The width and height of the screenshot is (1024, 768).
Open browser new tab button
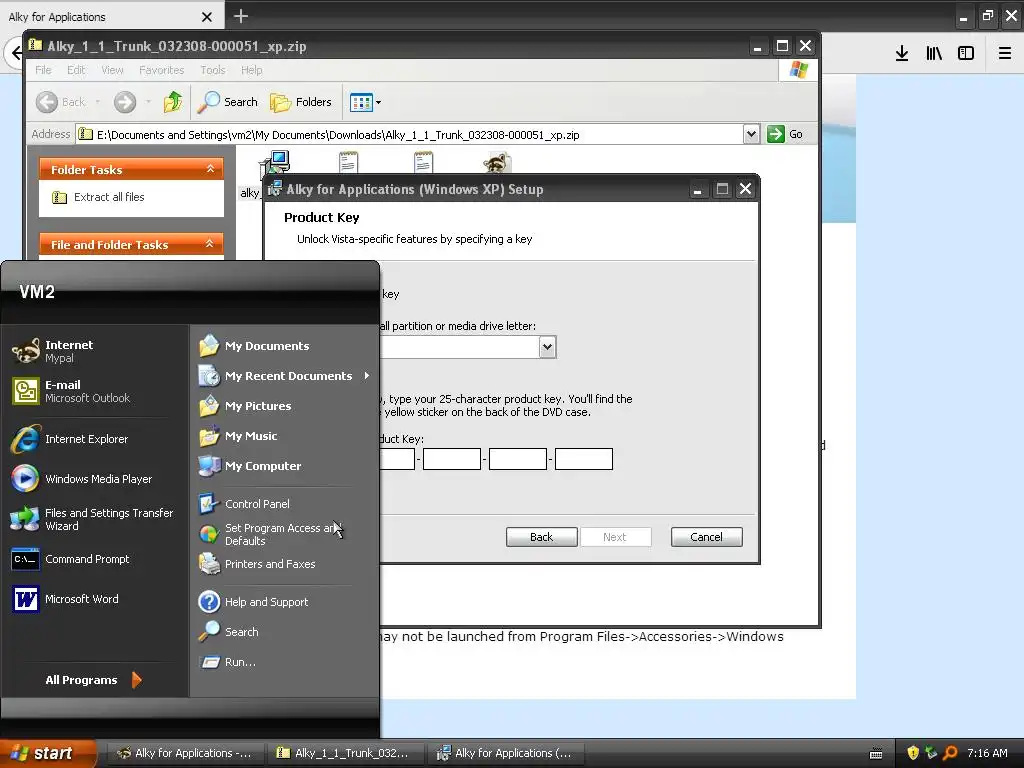[241, 16]
